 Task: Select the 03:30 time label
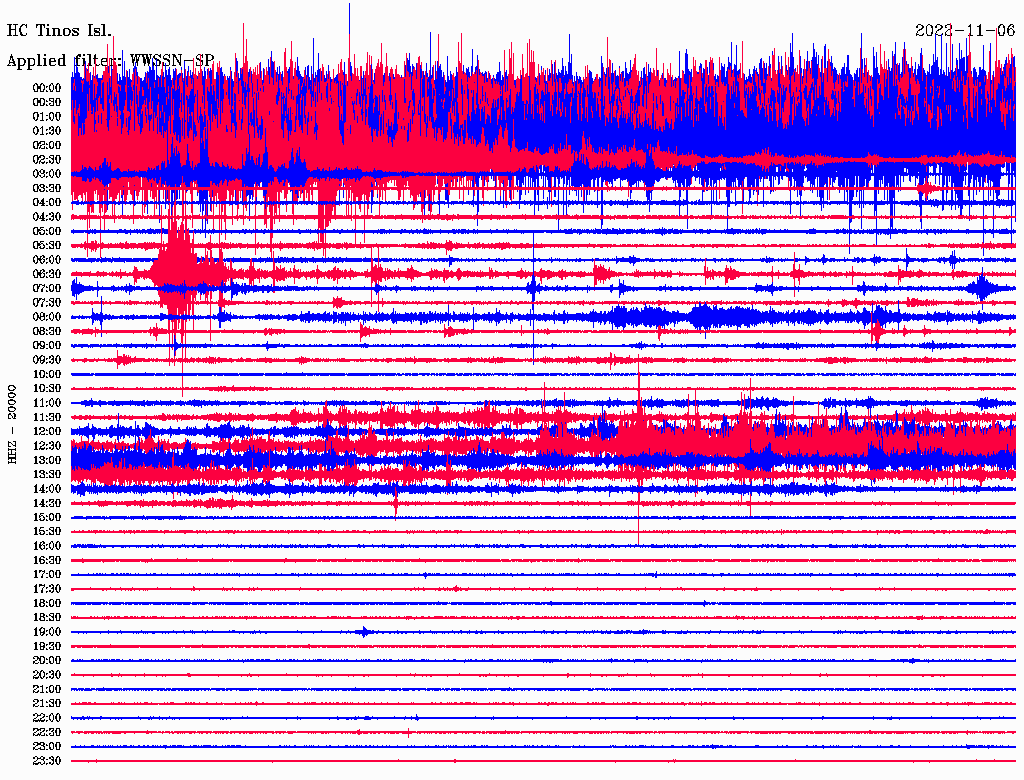[x=47, y=188]
